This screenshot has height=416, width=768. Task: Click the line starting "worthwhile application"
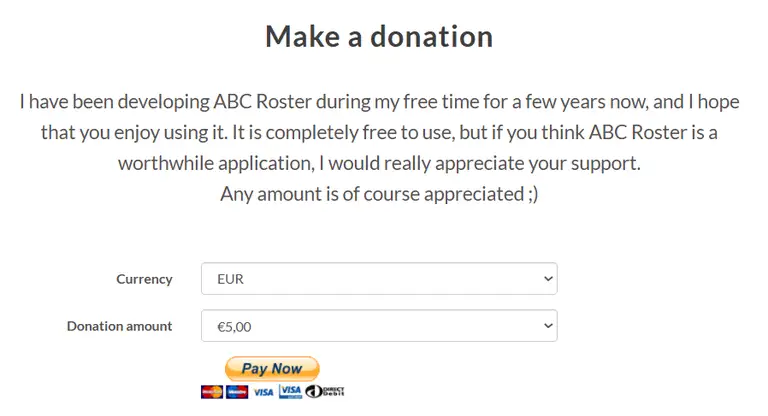379,163
